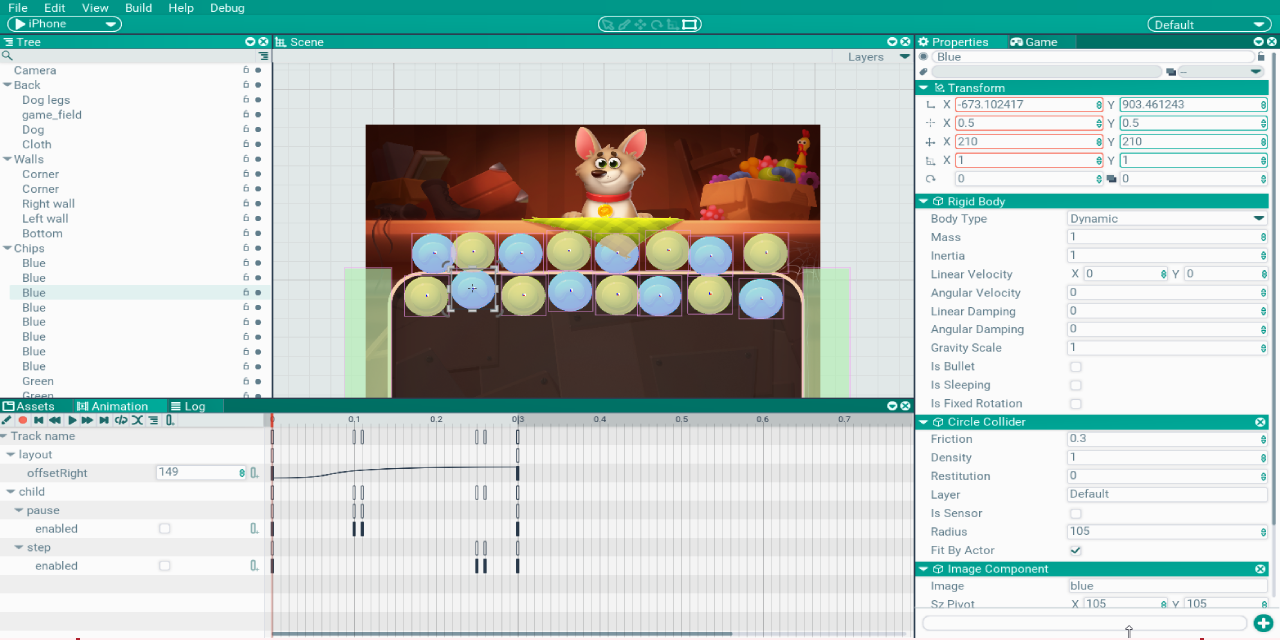Click the record button in animation toolbar
This screenshot has height=640, width=1280.
[x=22, y=421]
